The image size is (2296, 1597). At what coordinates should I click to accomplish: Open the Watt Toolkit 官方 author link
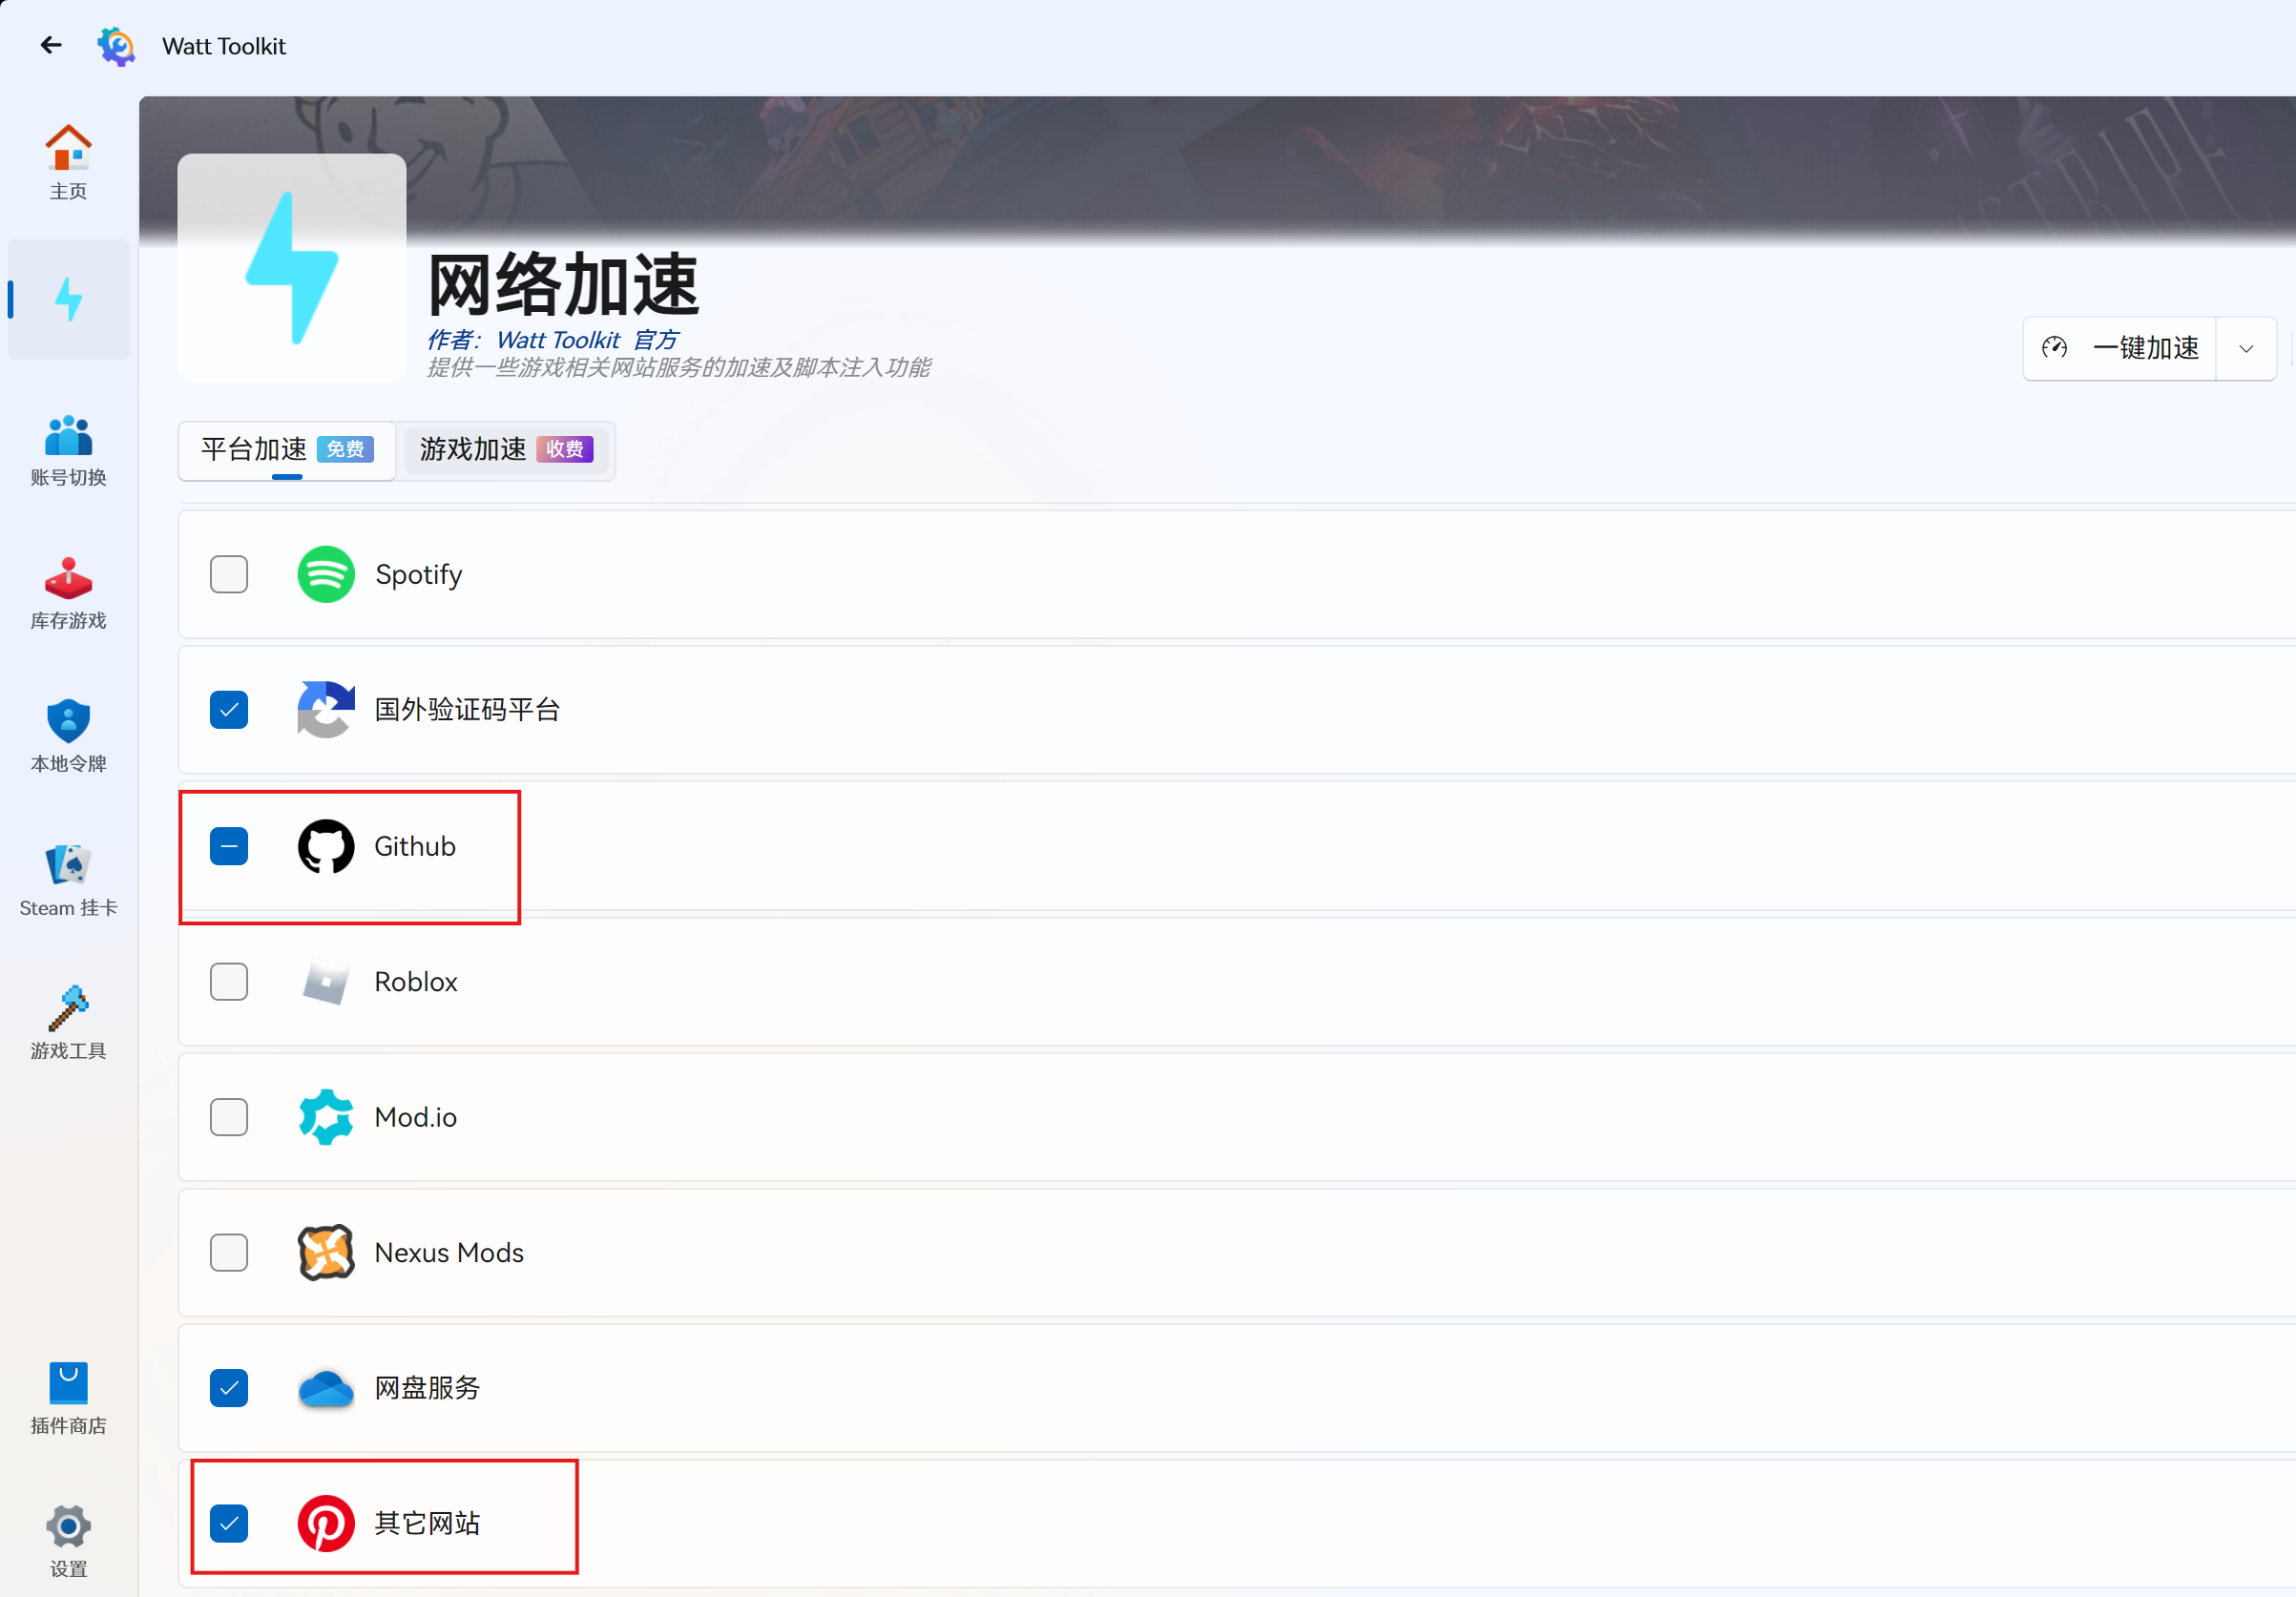(585, 340)
